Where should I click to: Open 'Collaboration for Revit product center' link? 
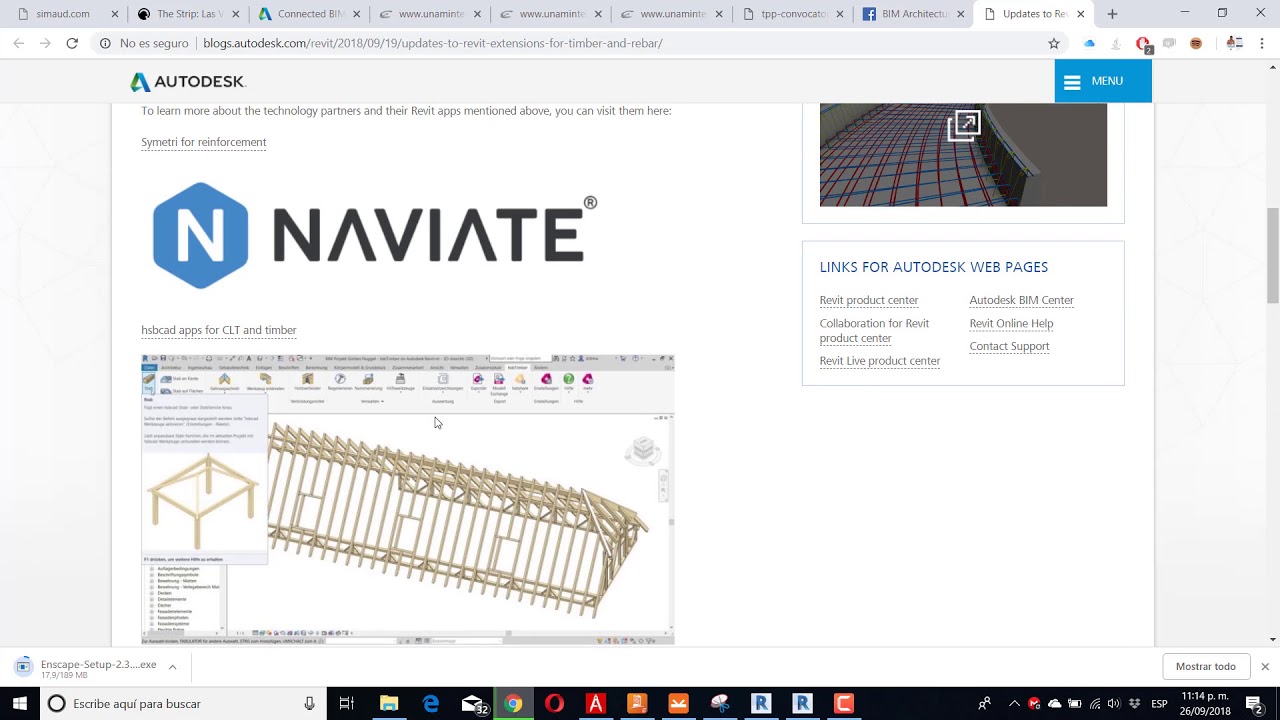[875, 331]
